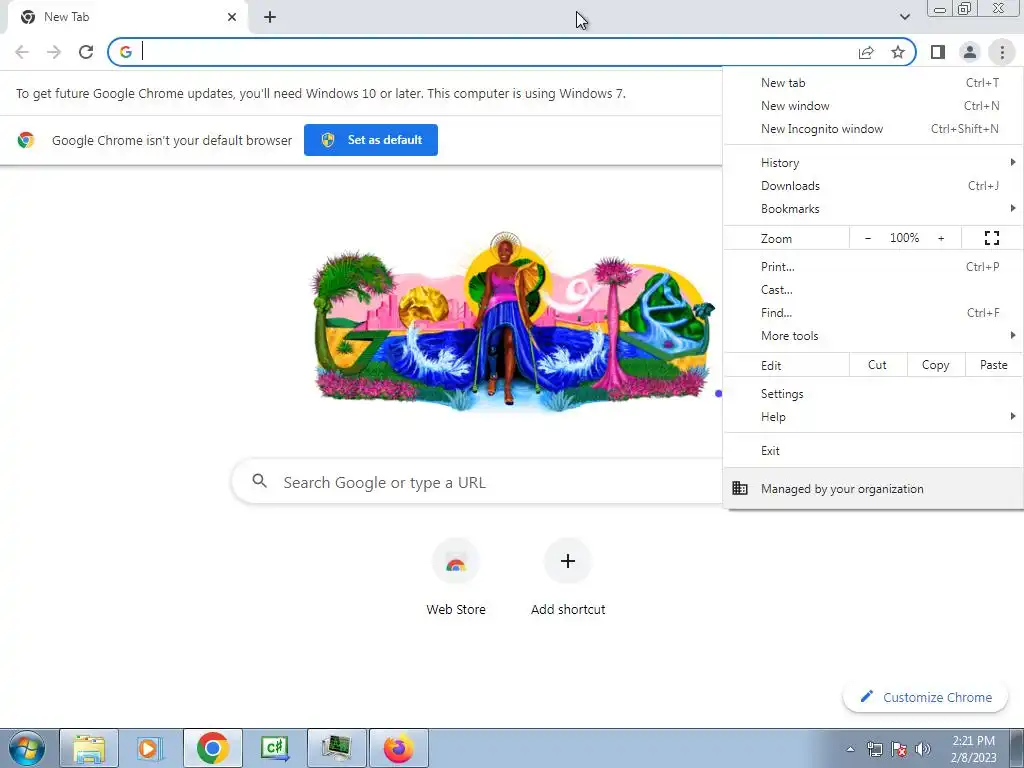This screenshot has height=768, width=1024.
Task: Click the back navigation arrow
Action: (22, 52)
